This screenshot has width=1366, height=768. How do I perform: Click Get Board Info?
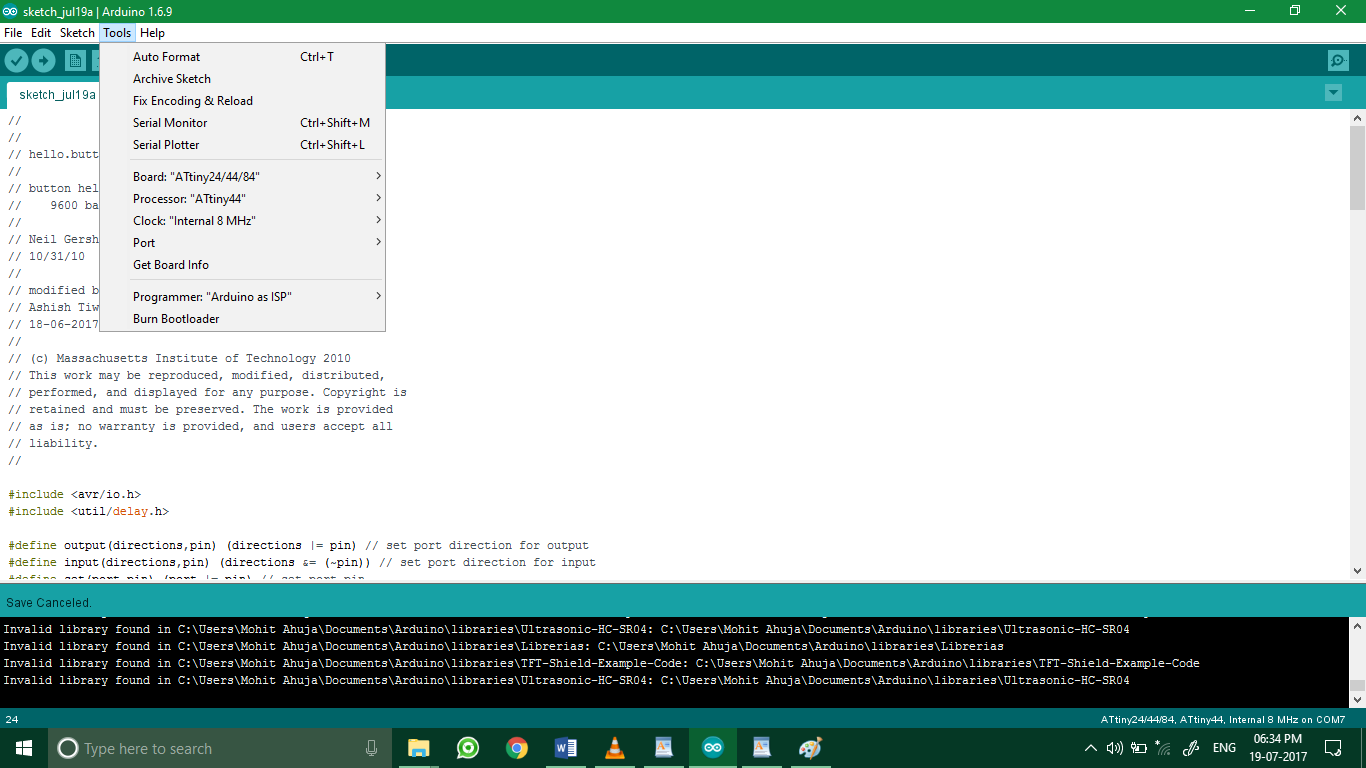242,265
